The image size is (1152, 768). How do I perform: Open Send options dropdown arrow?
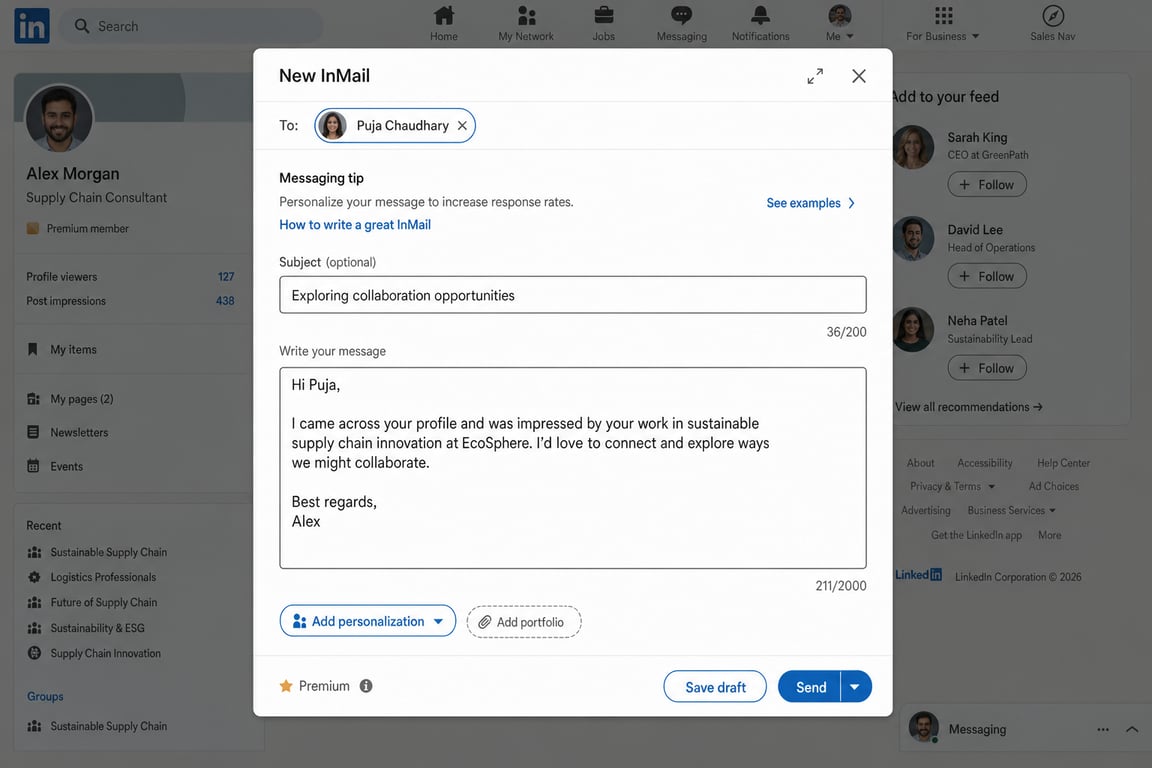coord(856,686)
